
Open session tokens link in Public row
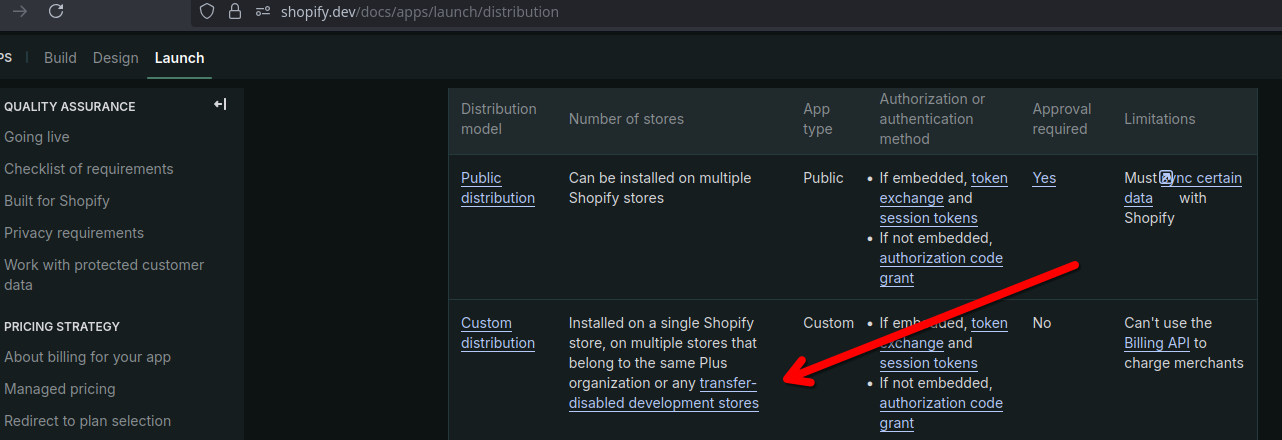click(x=929, y=218)
